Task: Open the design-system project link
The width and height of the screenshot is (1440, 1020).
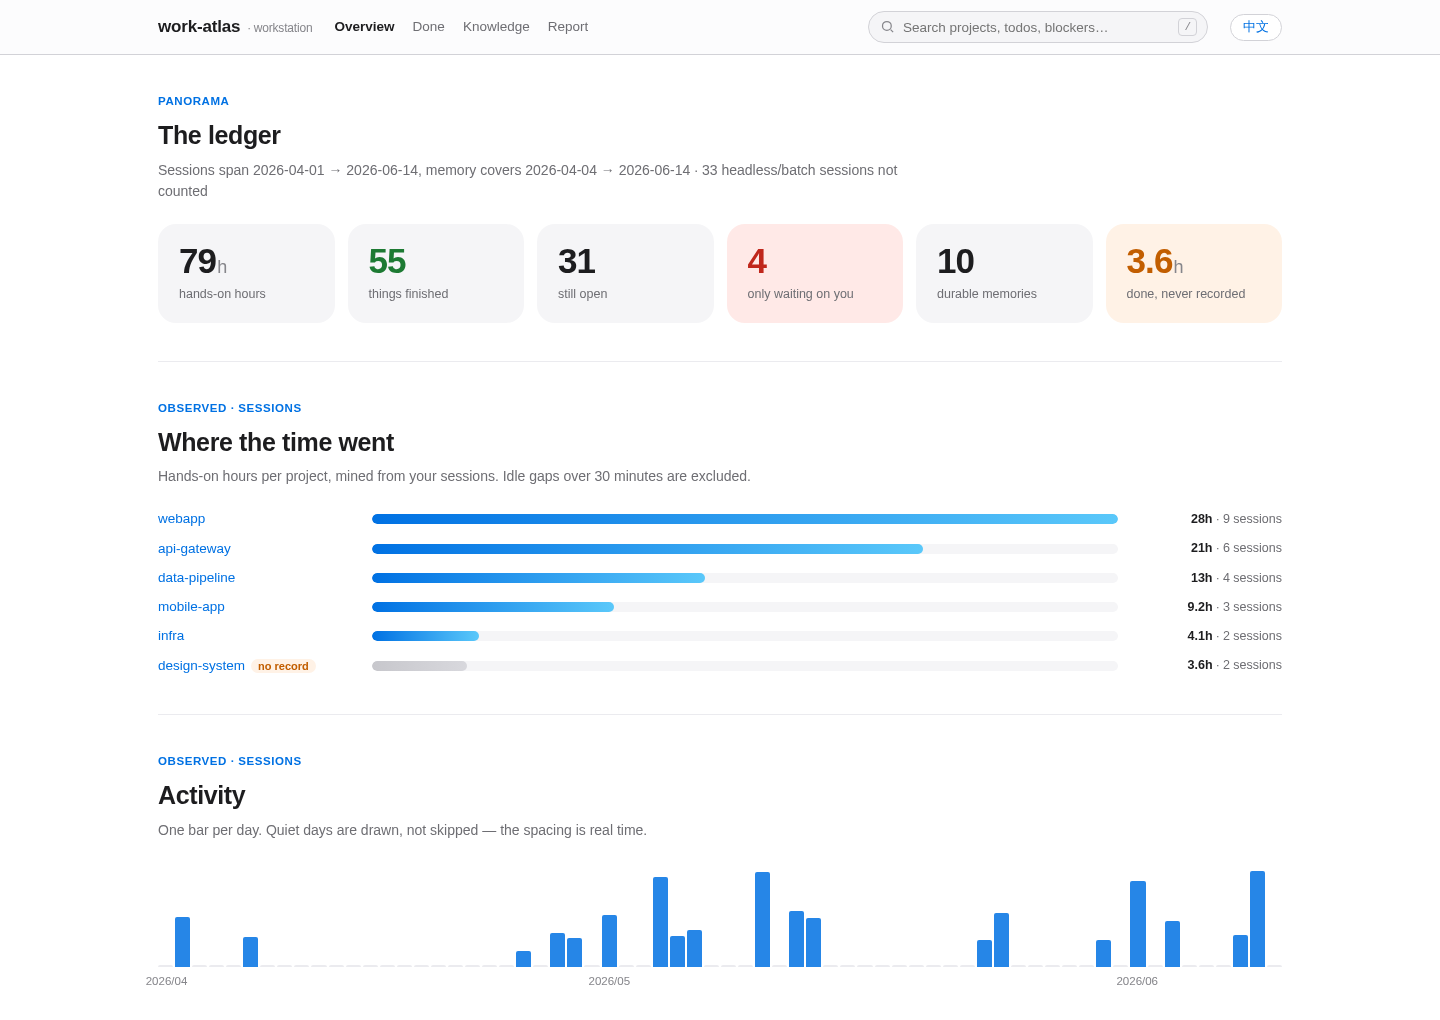Action: click(x=201, y=666)
